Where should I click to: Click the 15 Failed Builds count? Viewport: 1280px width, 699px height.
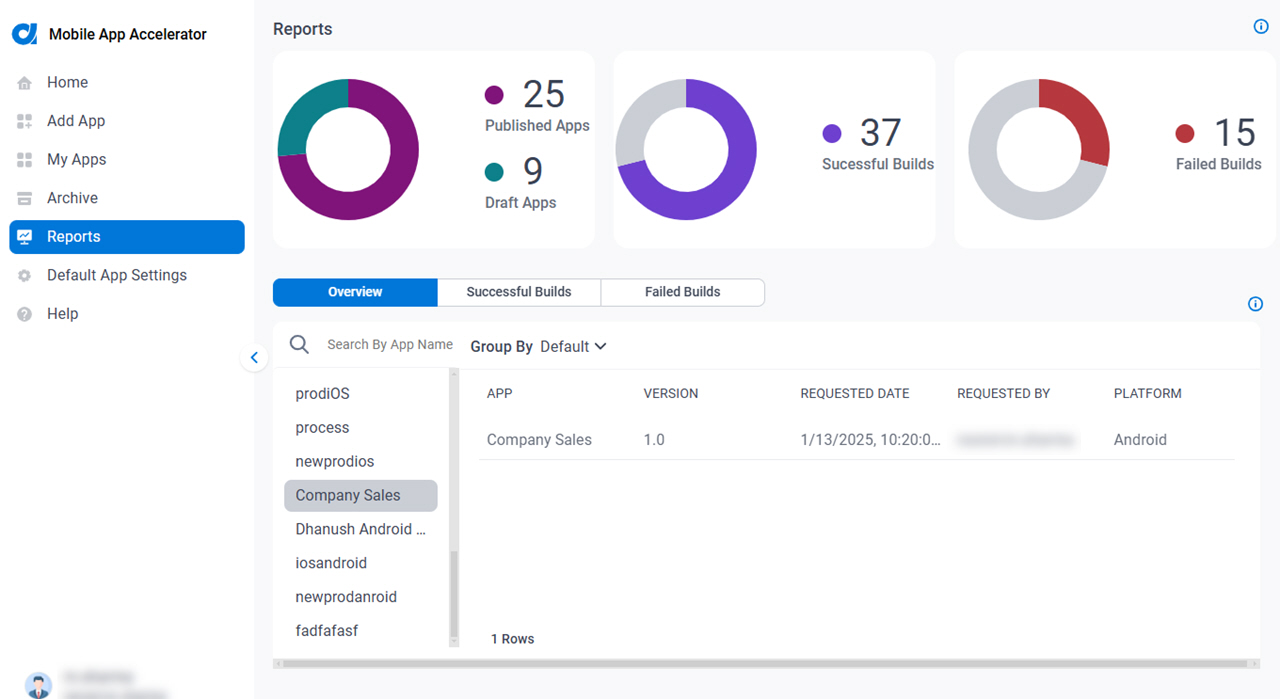point(1235,133)
